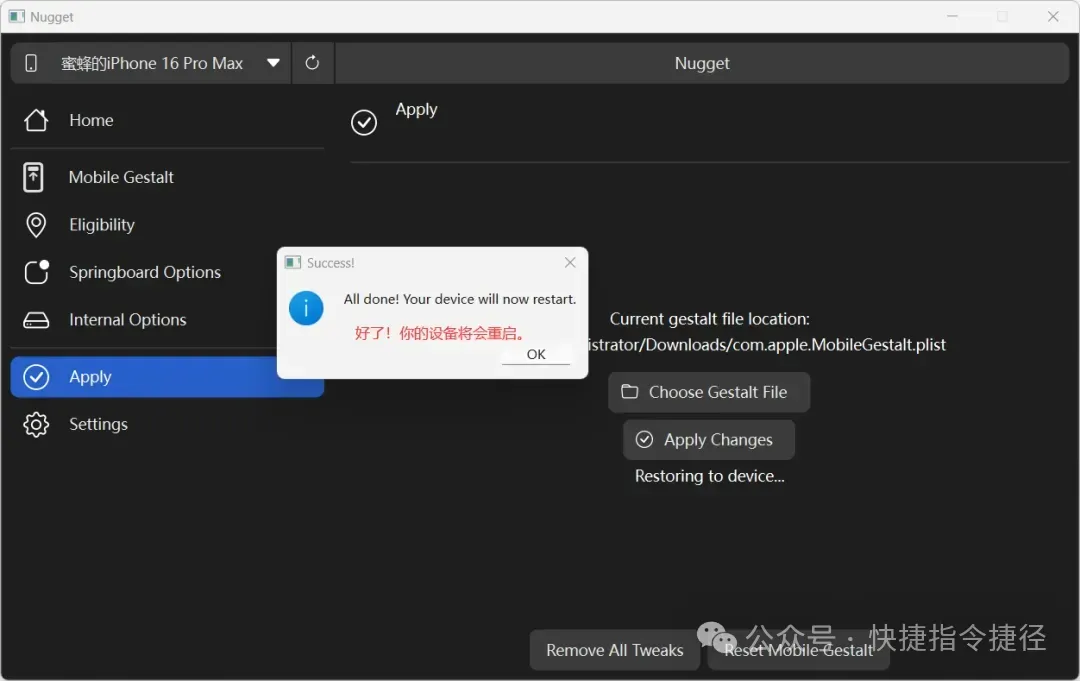
Task: Click the Springboard Options badge icon
Action: tap(37, 272)
